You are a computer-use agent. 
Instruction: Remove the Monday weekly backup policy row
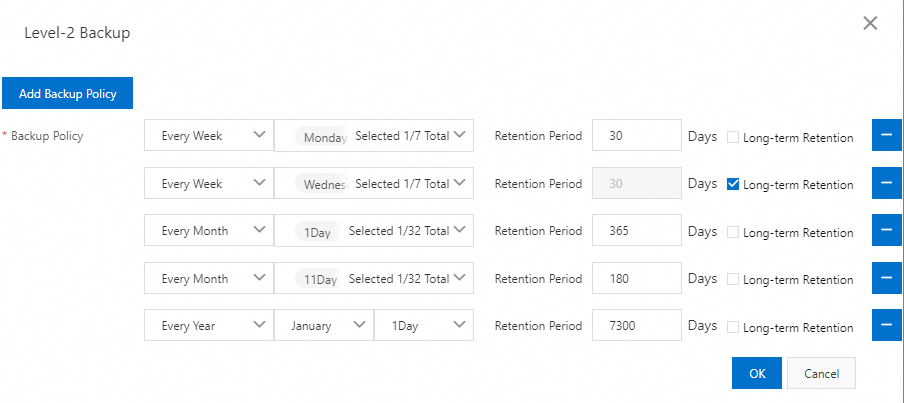[887, 135]
